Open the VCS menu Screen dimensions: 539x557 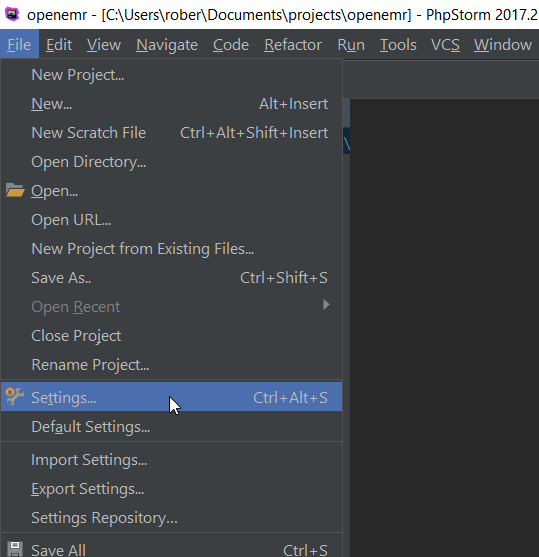[x=445, y=45]
